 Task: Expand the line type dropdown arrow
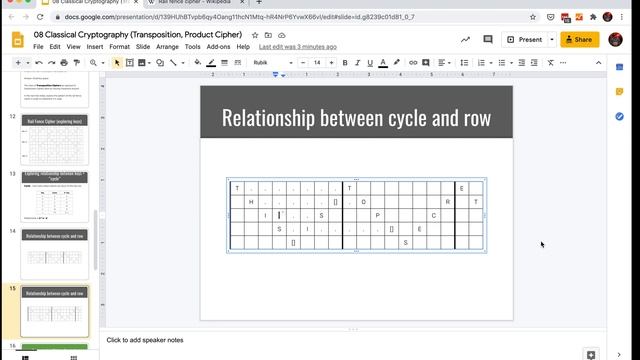click(183, 63)
